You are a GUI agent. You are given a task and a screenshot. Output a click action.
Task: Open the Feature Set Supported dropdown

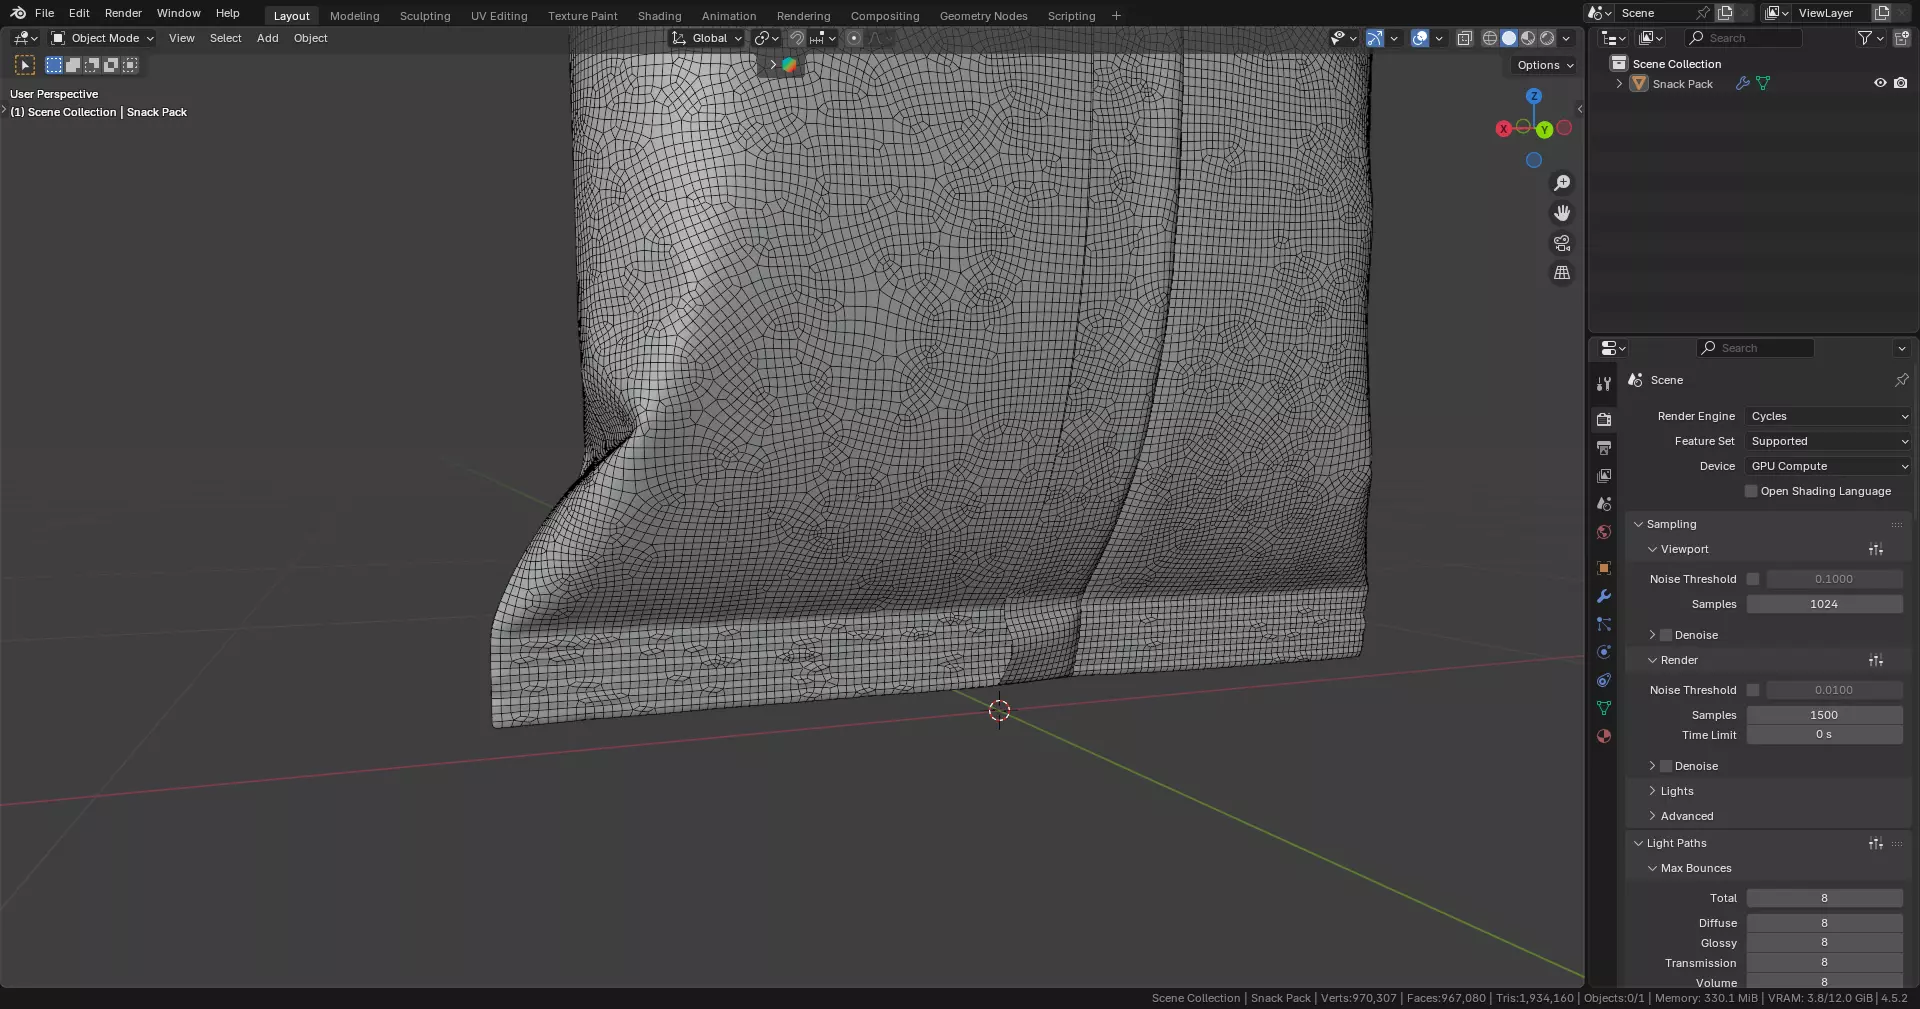point(1828,441)
